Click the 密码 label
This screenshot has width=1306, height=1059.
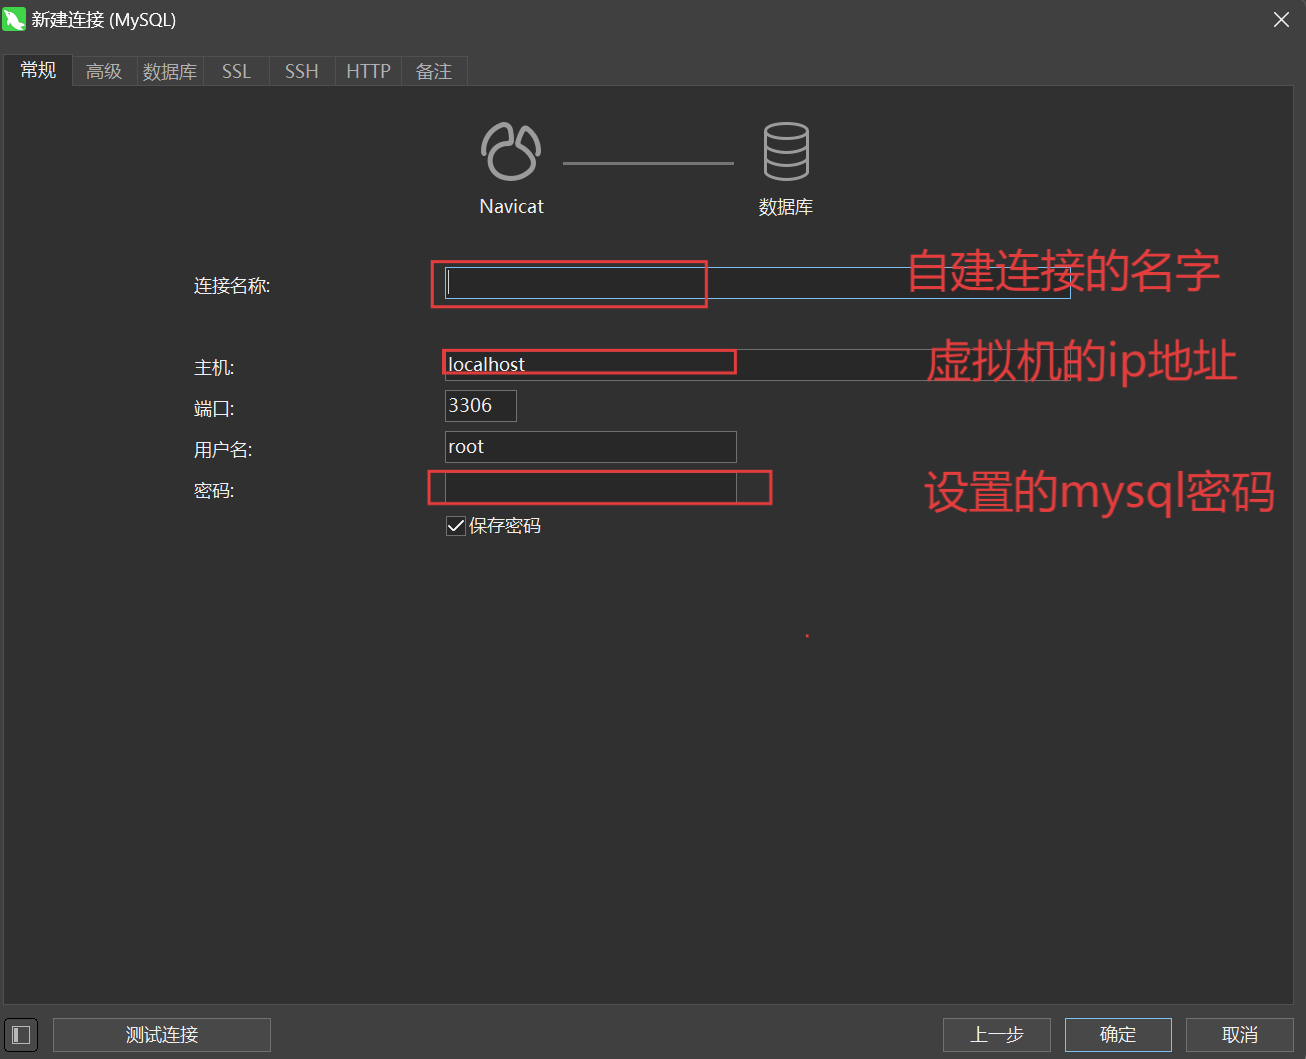(x=214, y=491)
